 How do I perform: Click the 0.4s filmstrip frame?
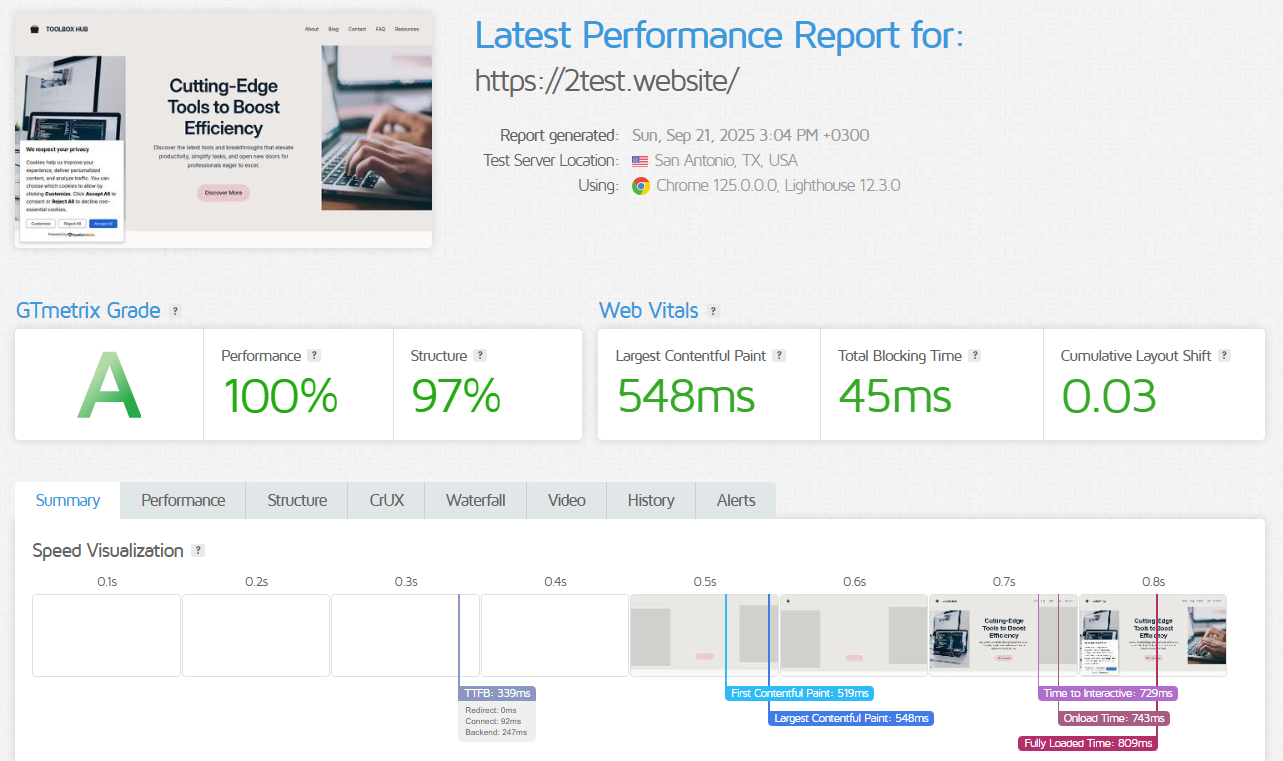click(x=555, y=636)
